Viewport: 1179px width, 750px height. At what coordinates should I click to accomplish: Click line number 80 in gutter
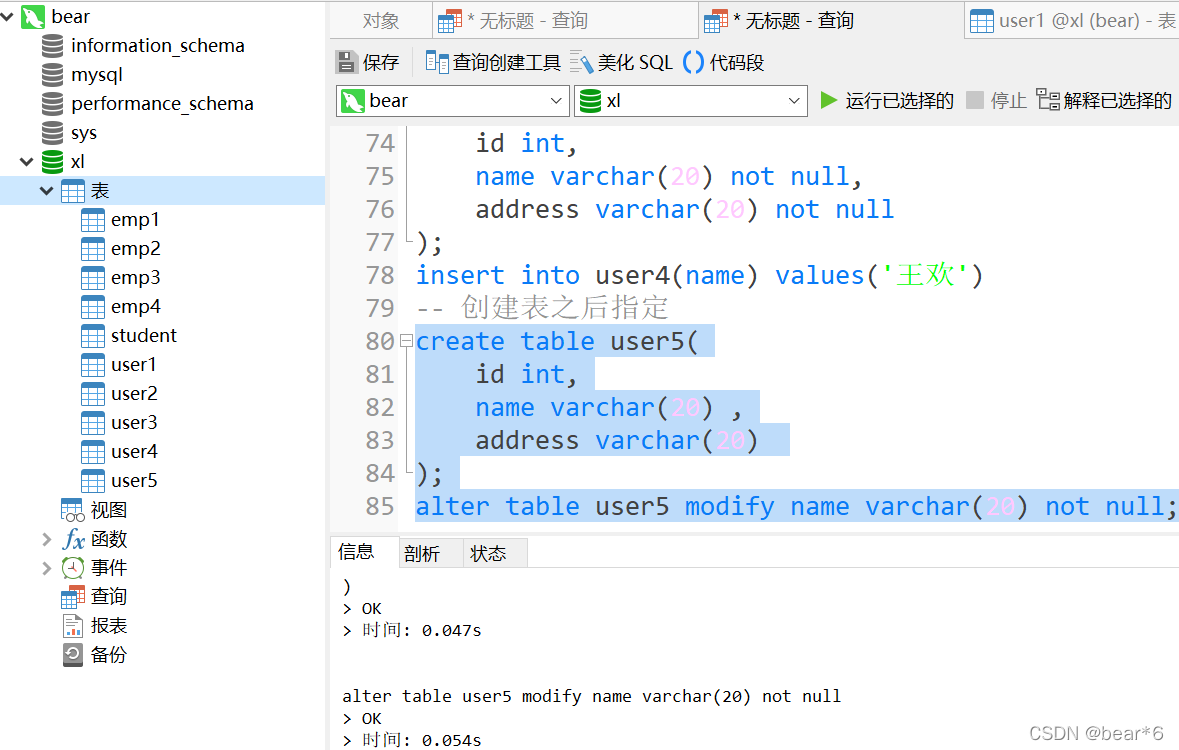pyautogui.click(x=380, y=342)
